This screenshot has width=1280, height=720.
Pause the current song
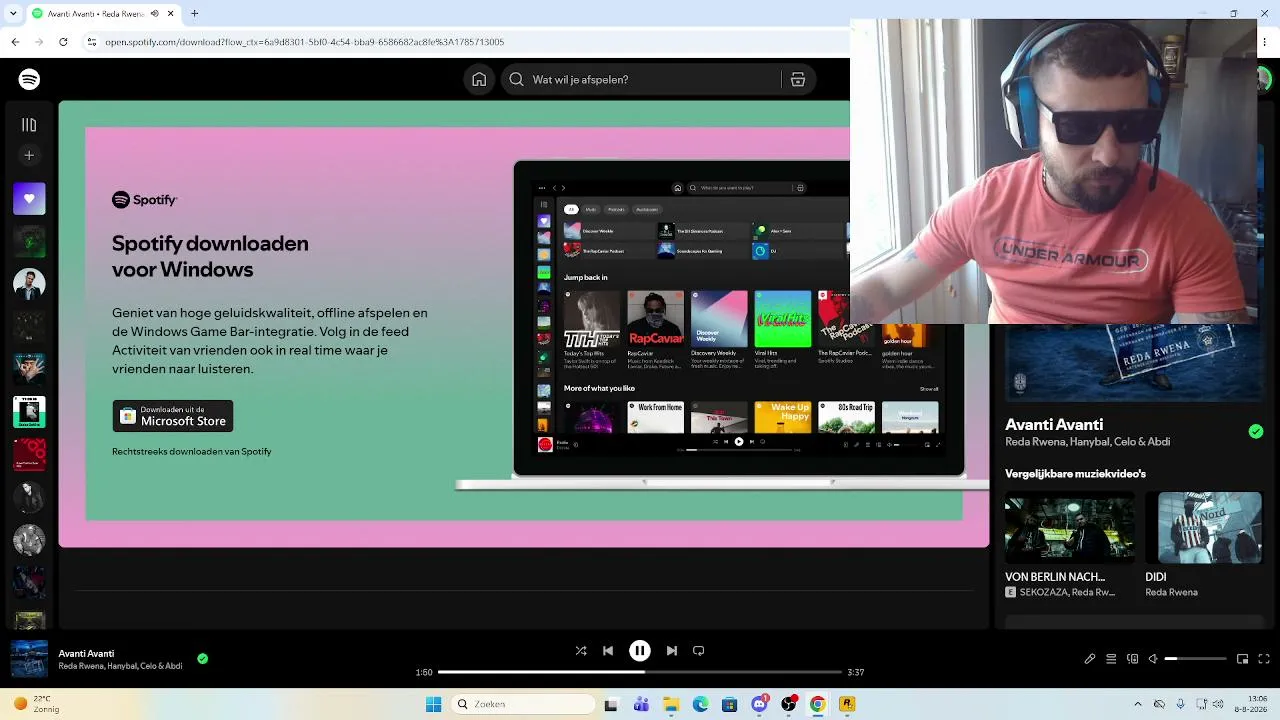(640, 651)
